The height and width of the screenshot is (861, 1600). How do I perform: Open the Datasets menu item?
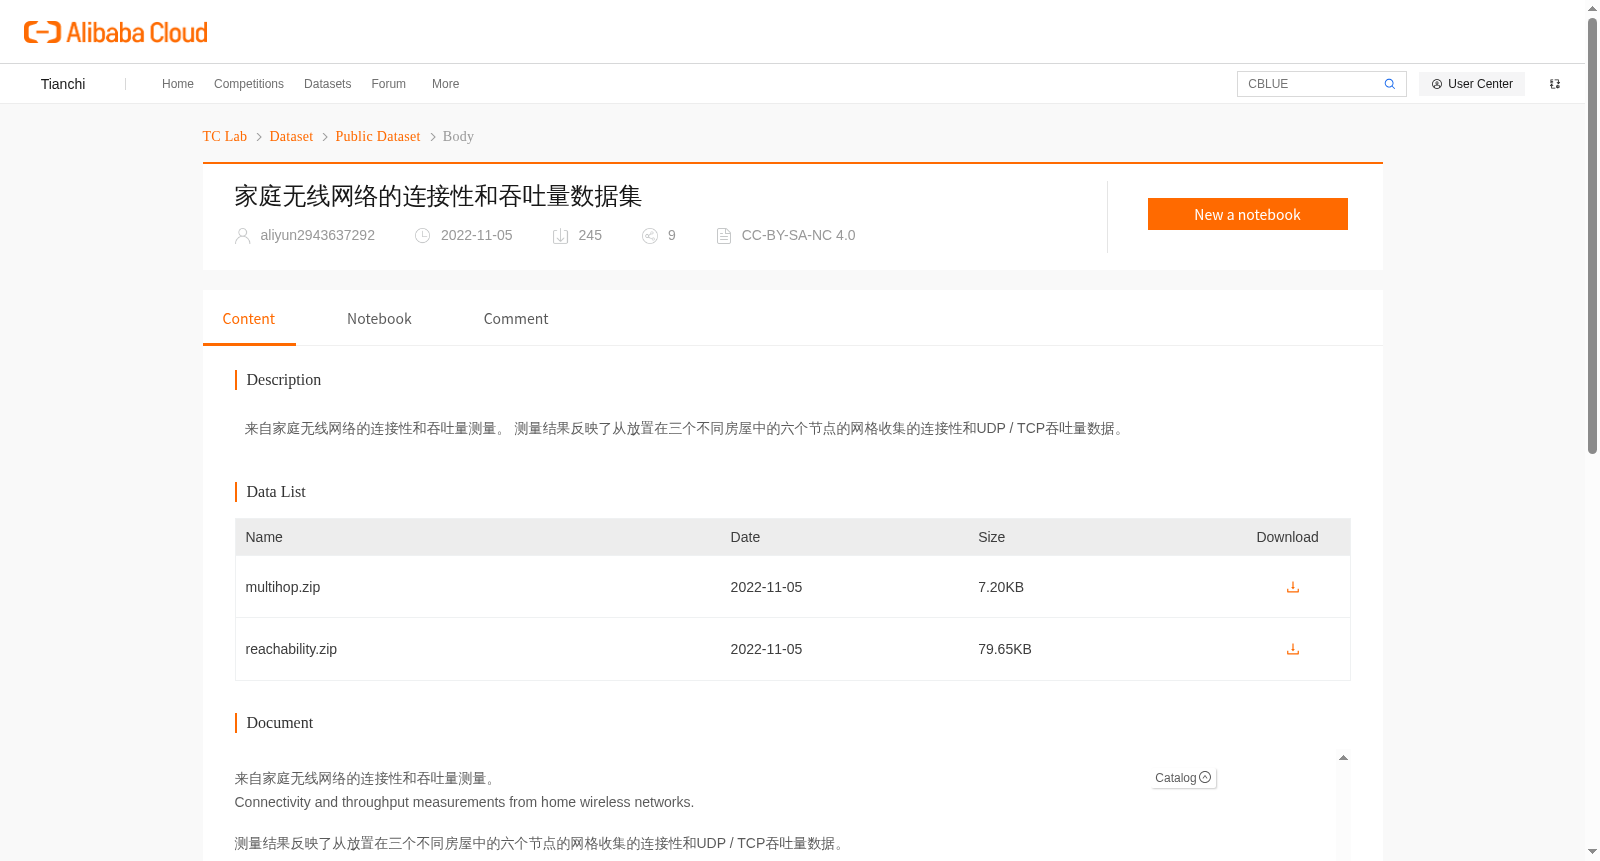pos(327,84)
